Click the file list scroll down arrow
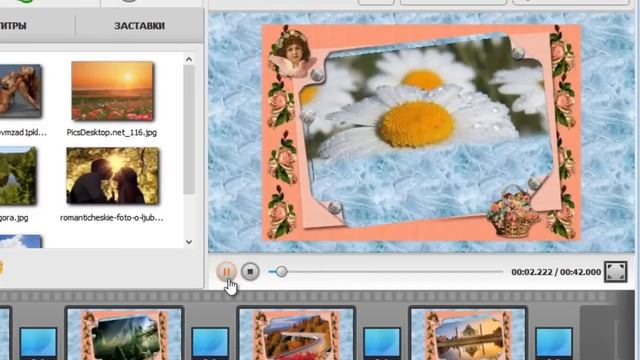Image resolution: width=640 pixels, height=360 pixels. [x=189, y=242]
